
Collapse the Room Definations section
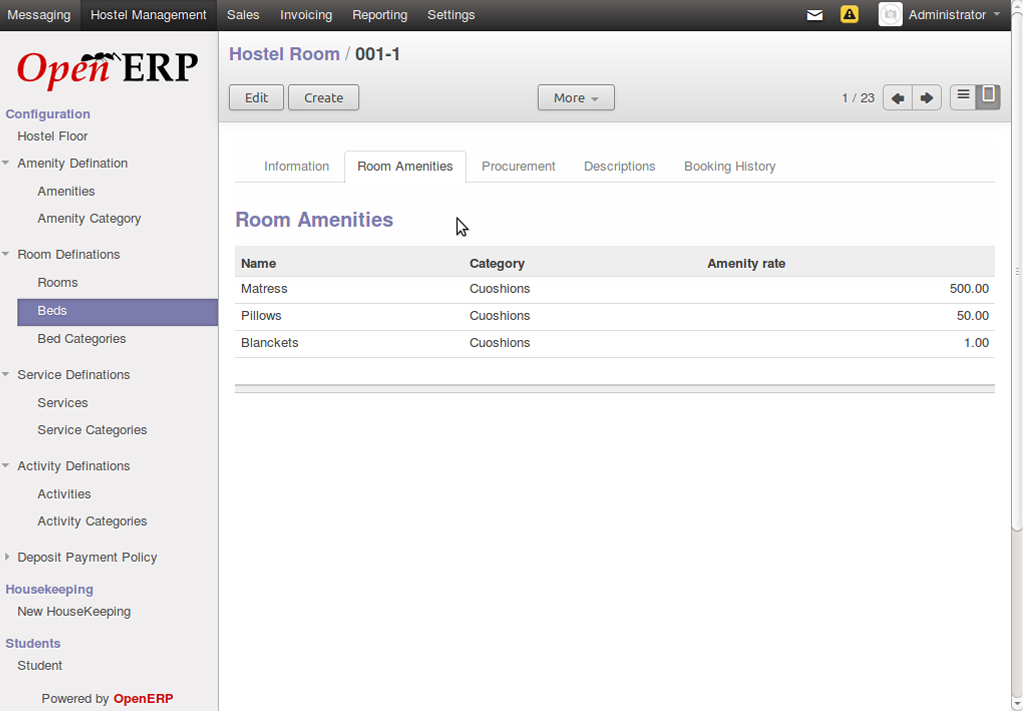click(x=6, y=254)
